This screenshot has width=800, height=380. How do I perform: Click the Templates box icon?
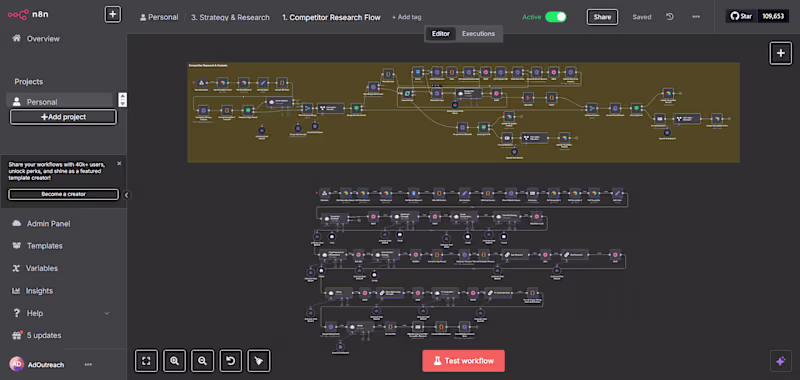tap(17, 246)
